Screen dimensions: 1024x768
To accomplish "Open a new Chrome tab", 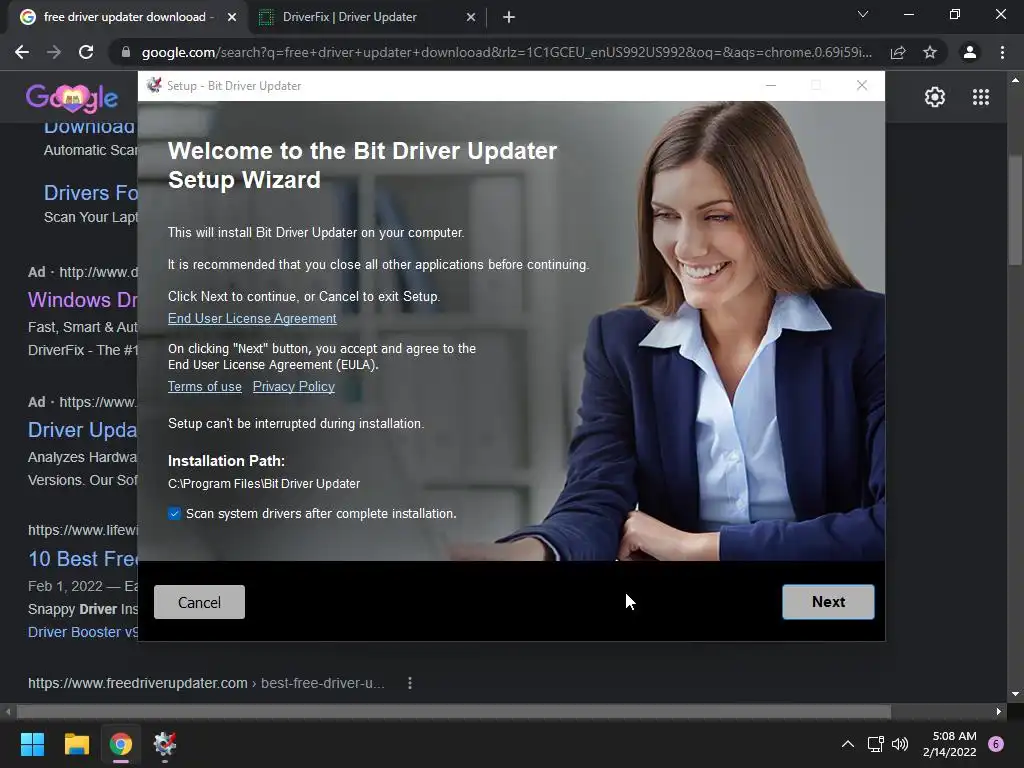I will click(509, 18).
